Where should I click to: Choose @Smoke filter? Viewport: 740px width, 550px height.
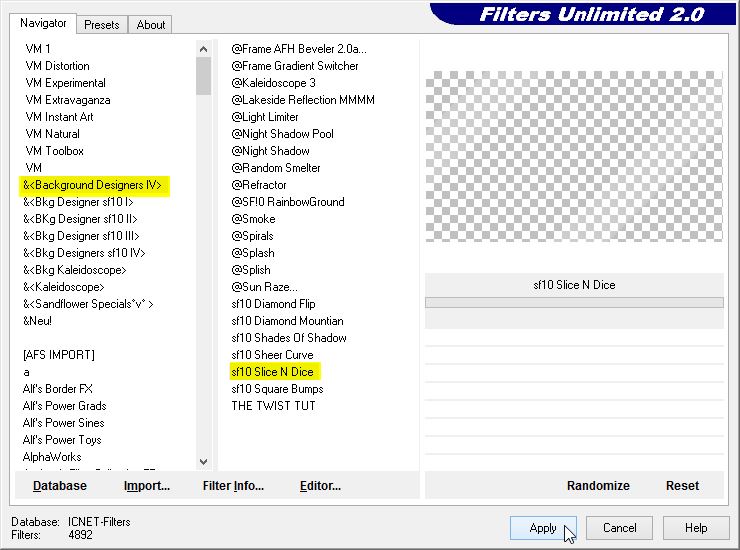253,219
